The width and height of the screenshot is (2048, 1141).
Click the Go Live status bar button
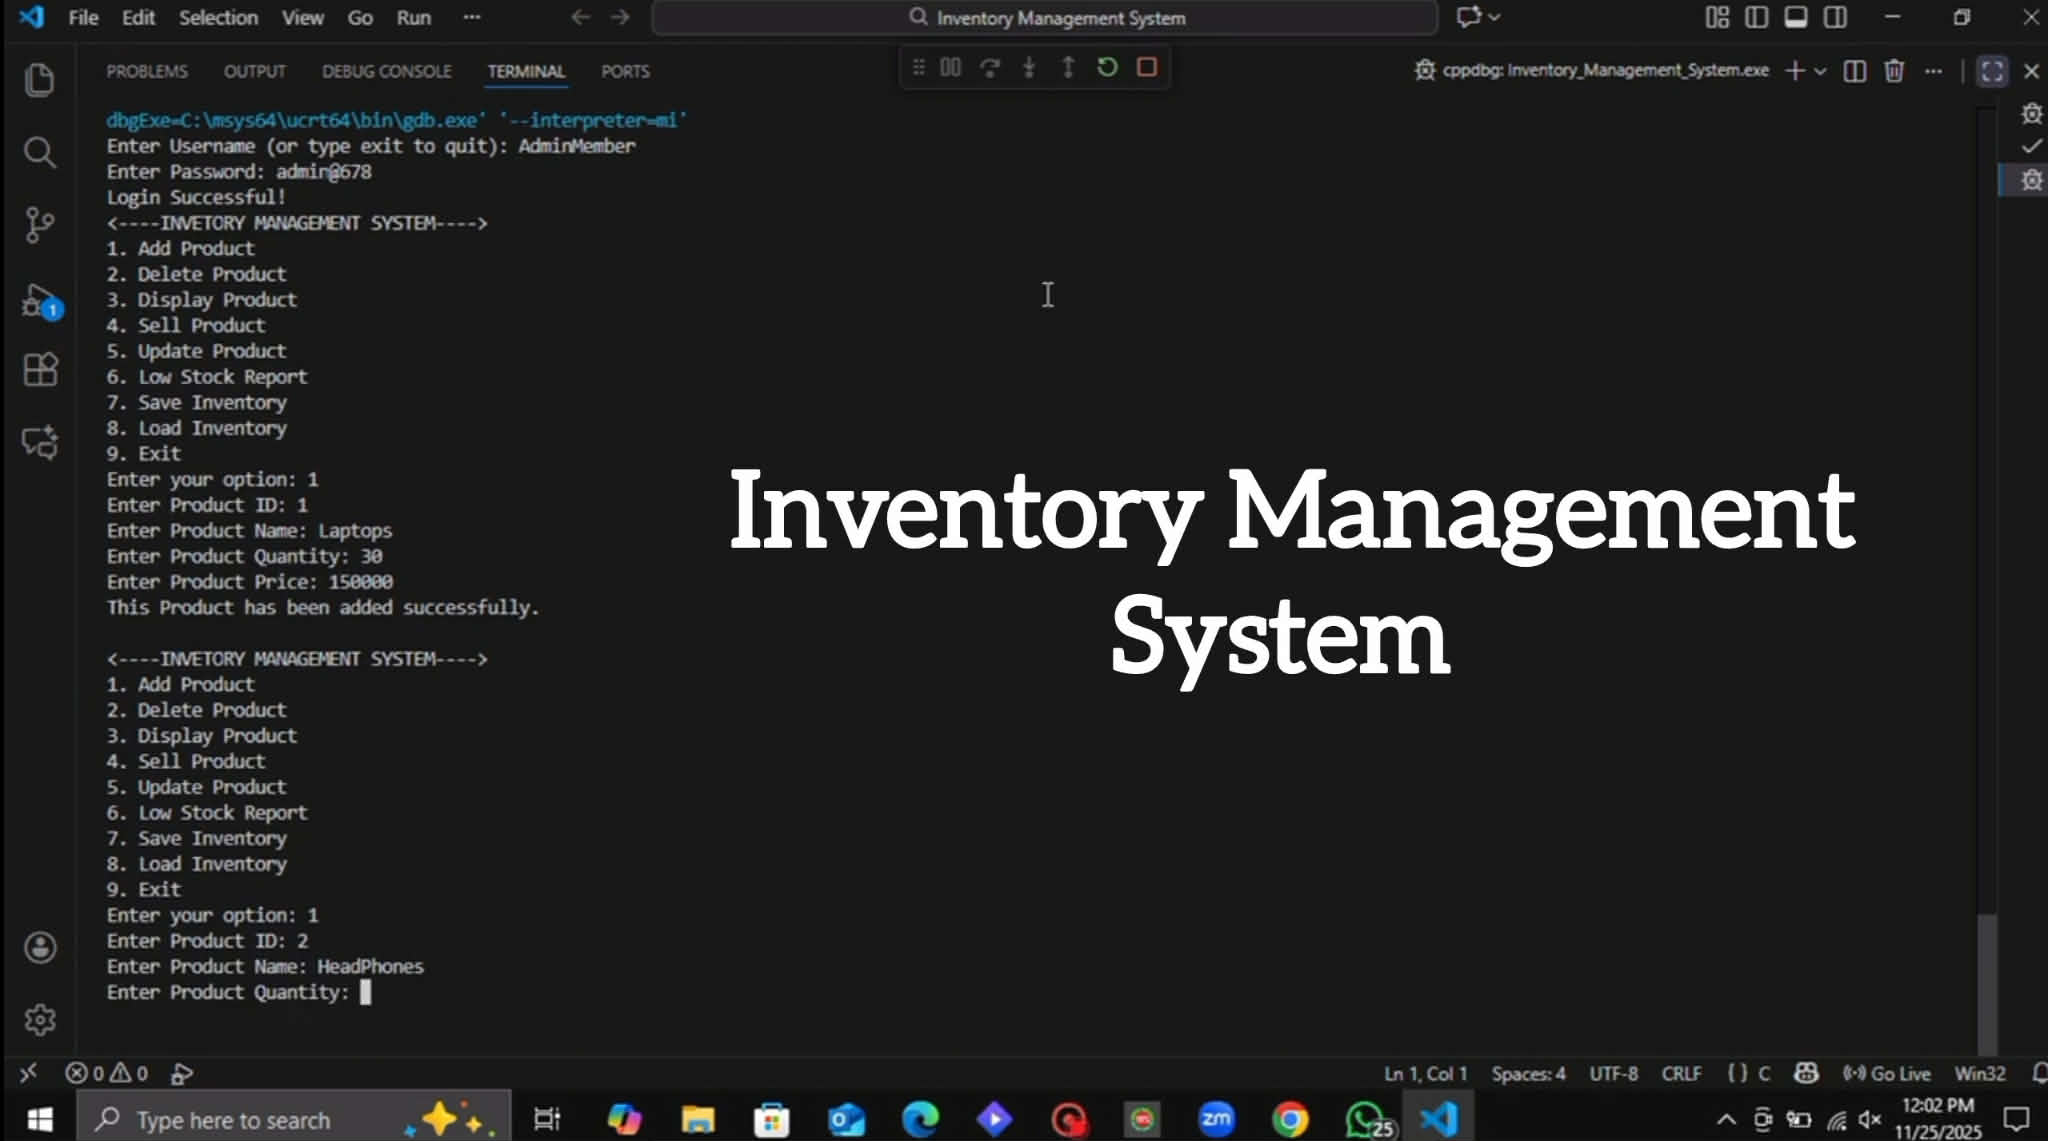1887,1074
